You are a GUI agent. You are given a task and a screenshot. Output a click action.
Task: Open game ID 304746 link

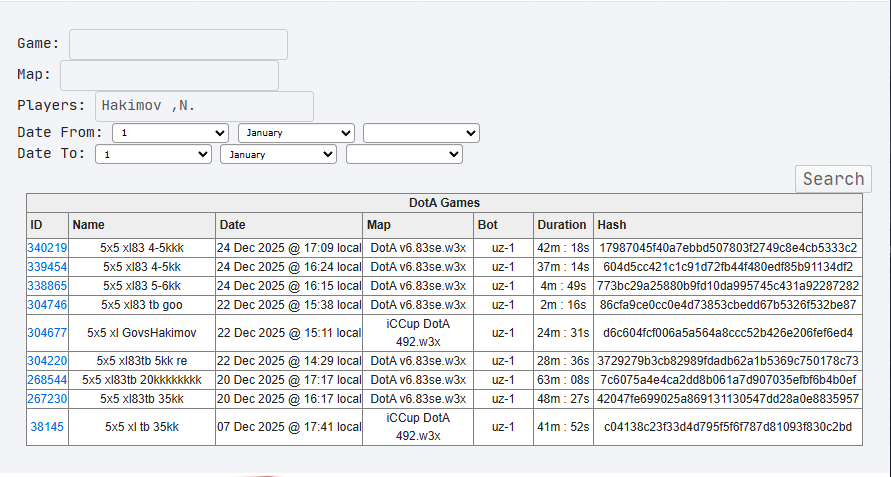tap(47, 305)
